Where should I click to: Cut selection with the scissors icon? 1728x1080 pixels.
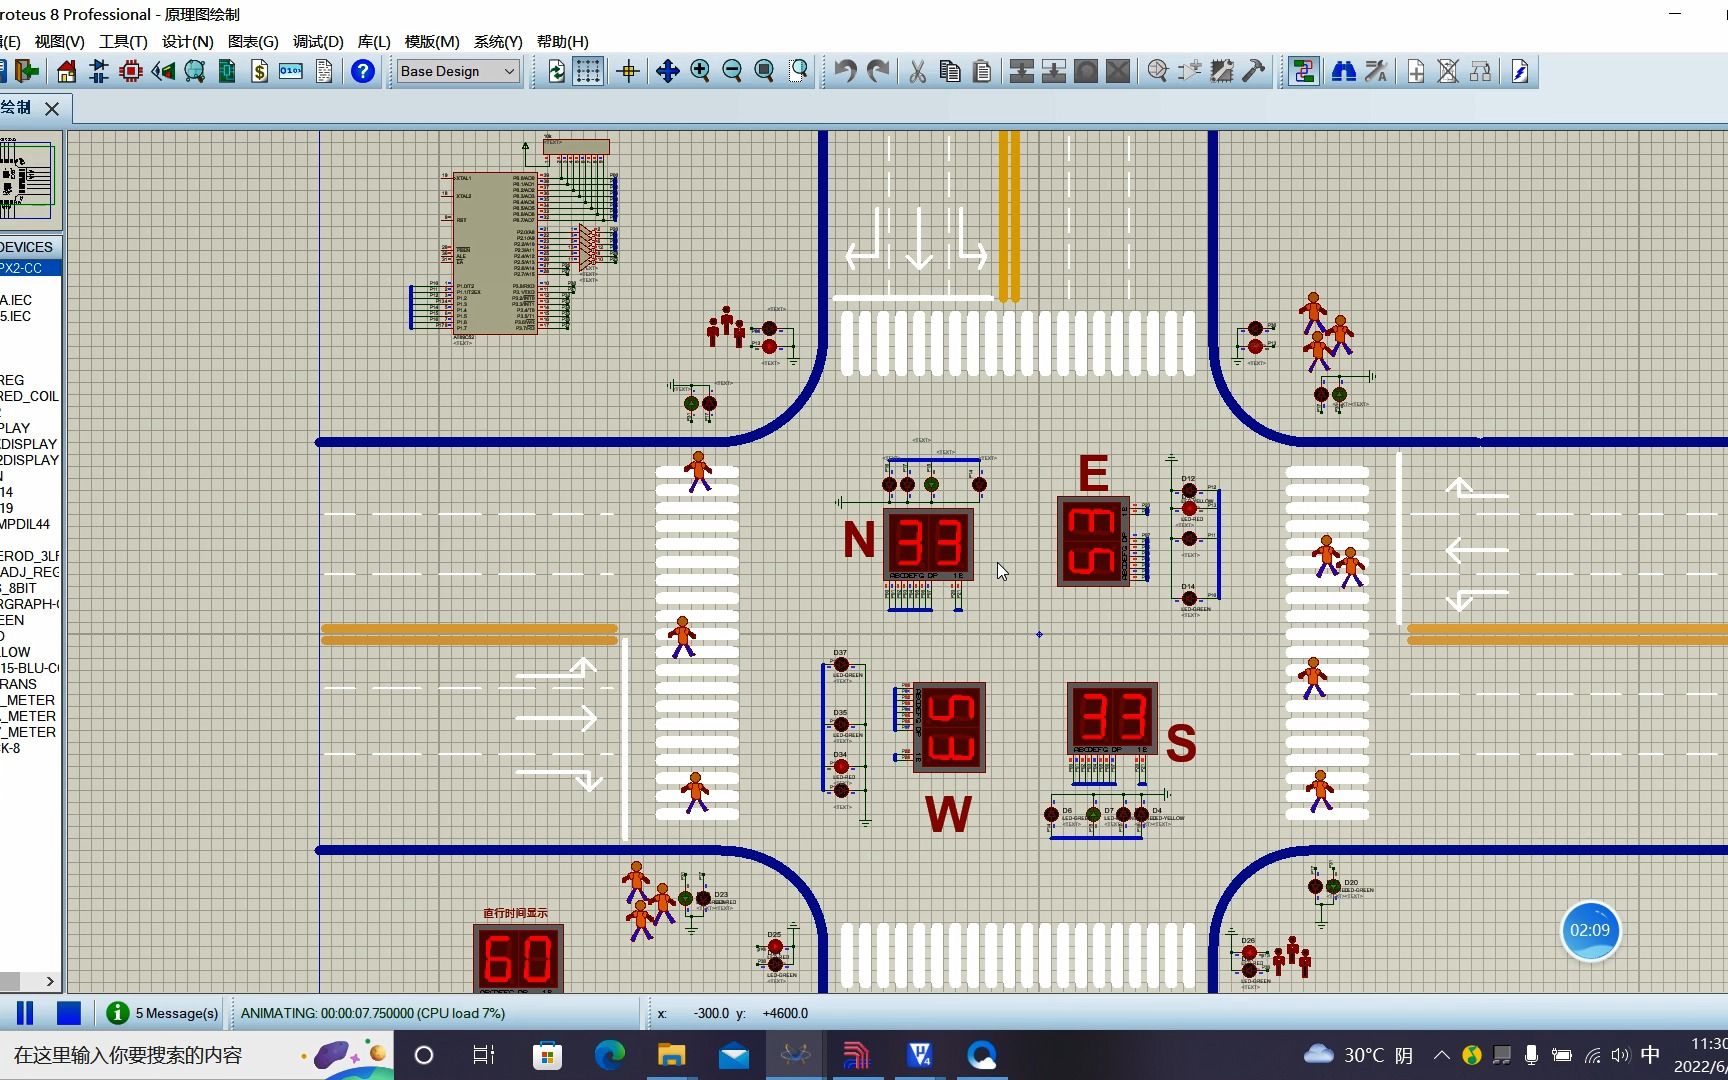click(x=917, y=71)
